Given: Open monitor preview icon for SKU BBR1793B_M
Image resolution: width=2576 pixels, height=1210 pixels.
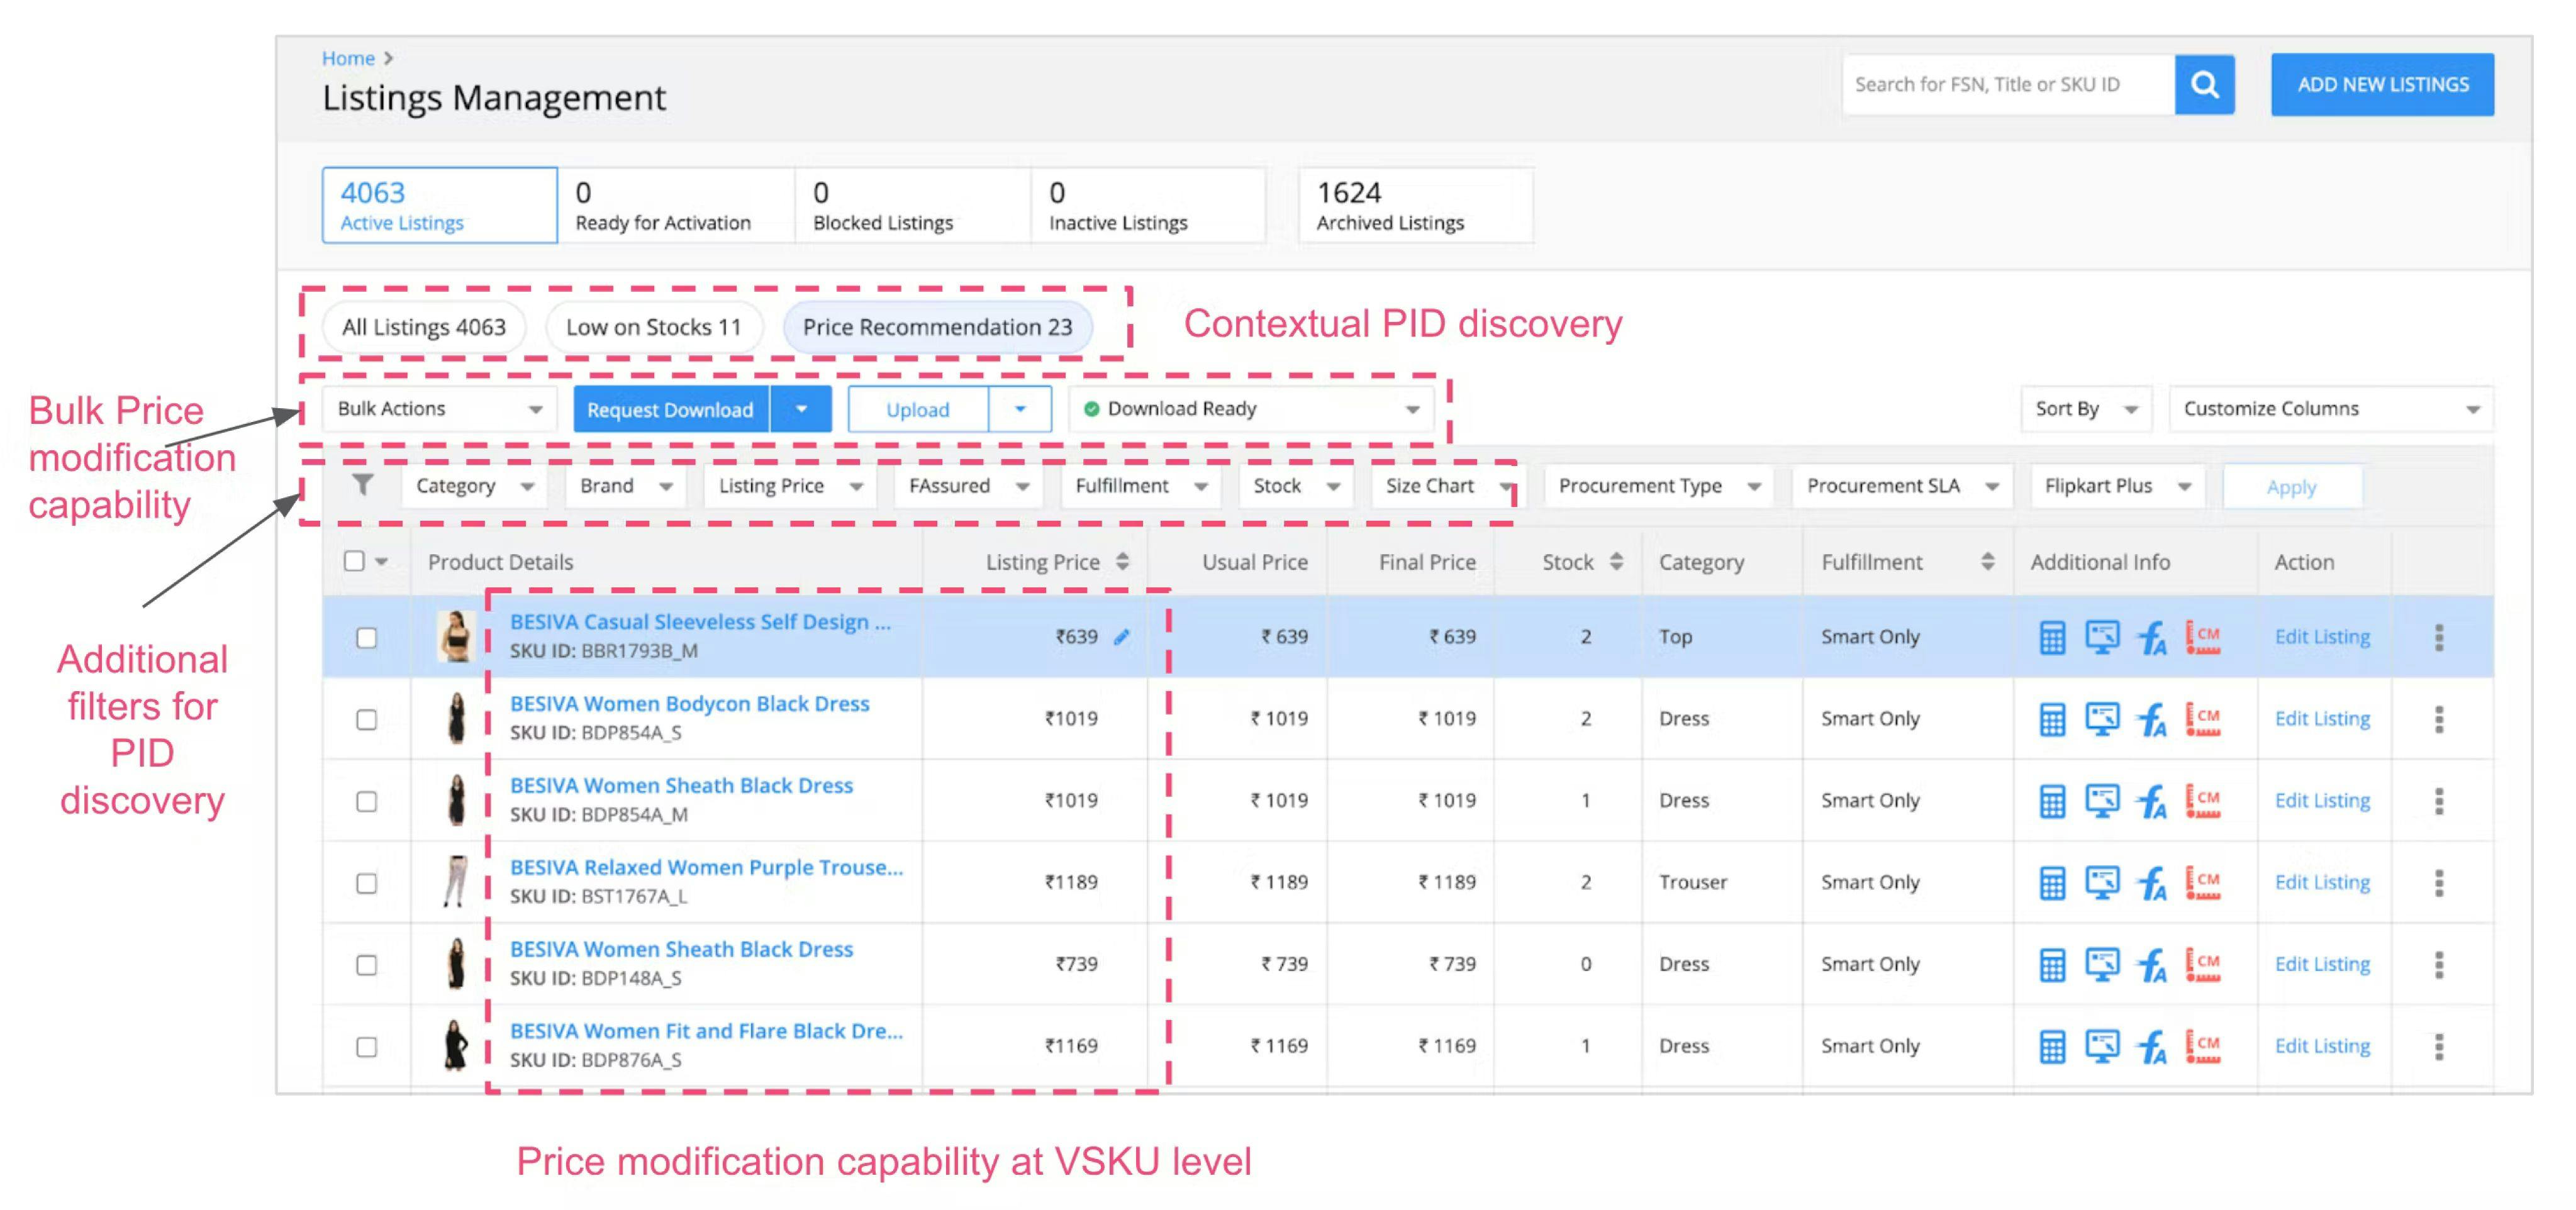Looking at the screenshot, I should coord(2102,637).
